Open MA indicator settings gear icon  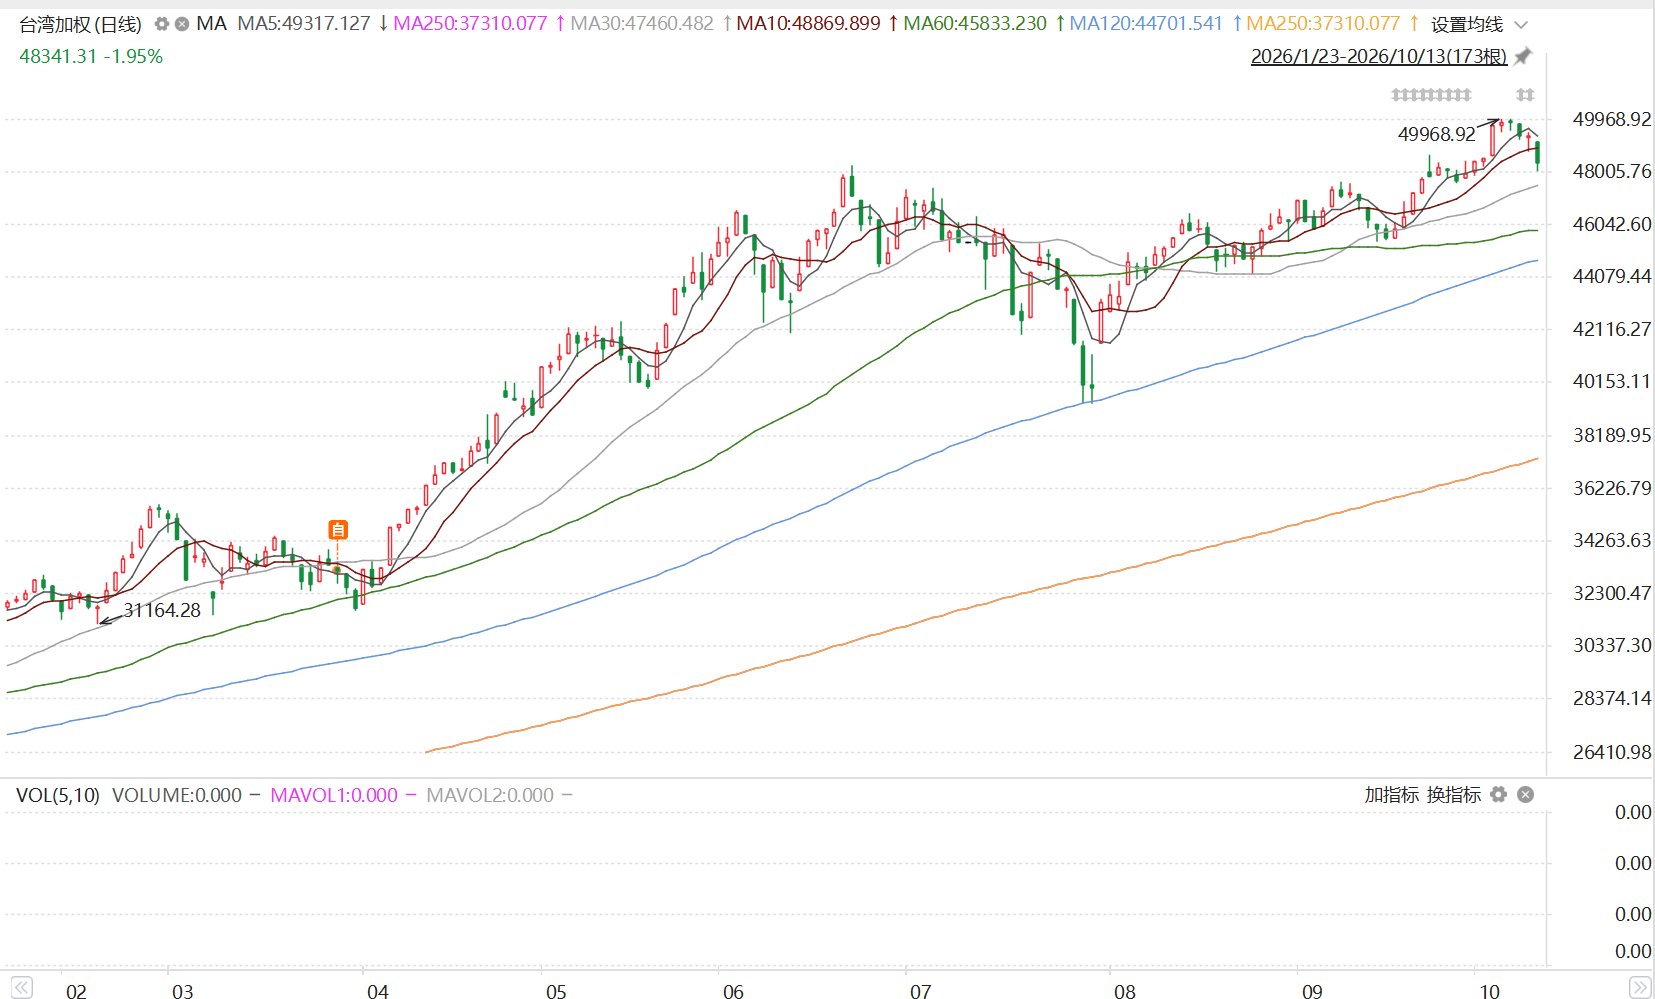(161, 24)
